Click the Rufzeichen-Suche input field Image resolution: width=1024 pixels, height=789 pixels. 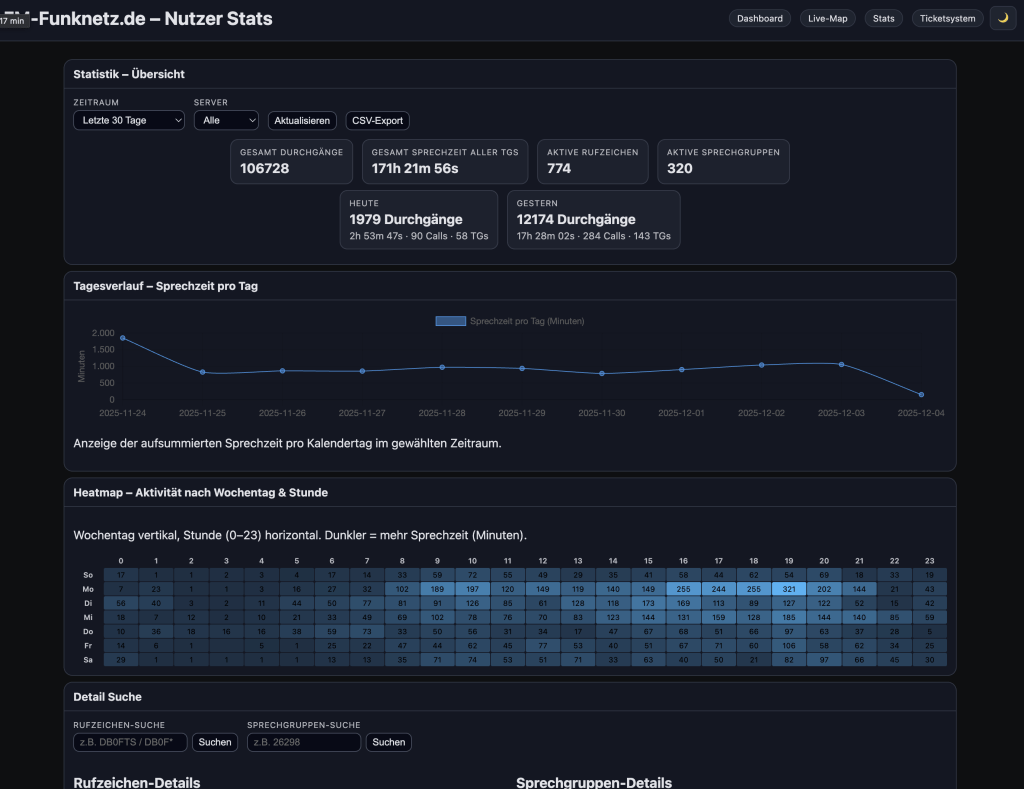pos(130,742)
